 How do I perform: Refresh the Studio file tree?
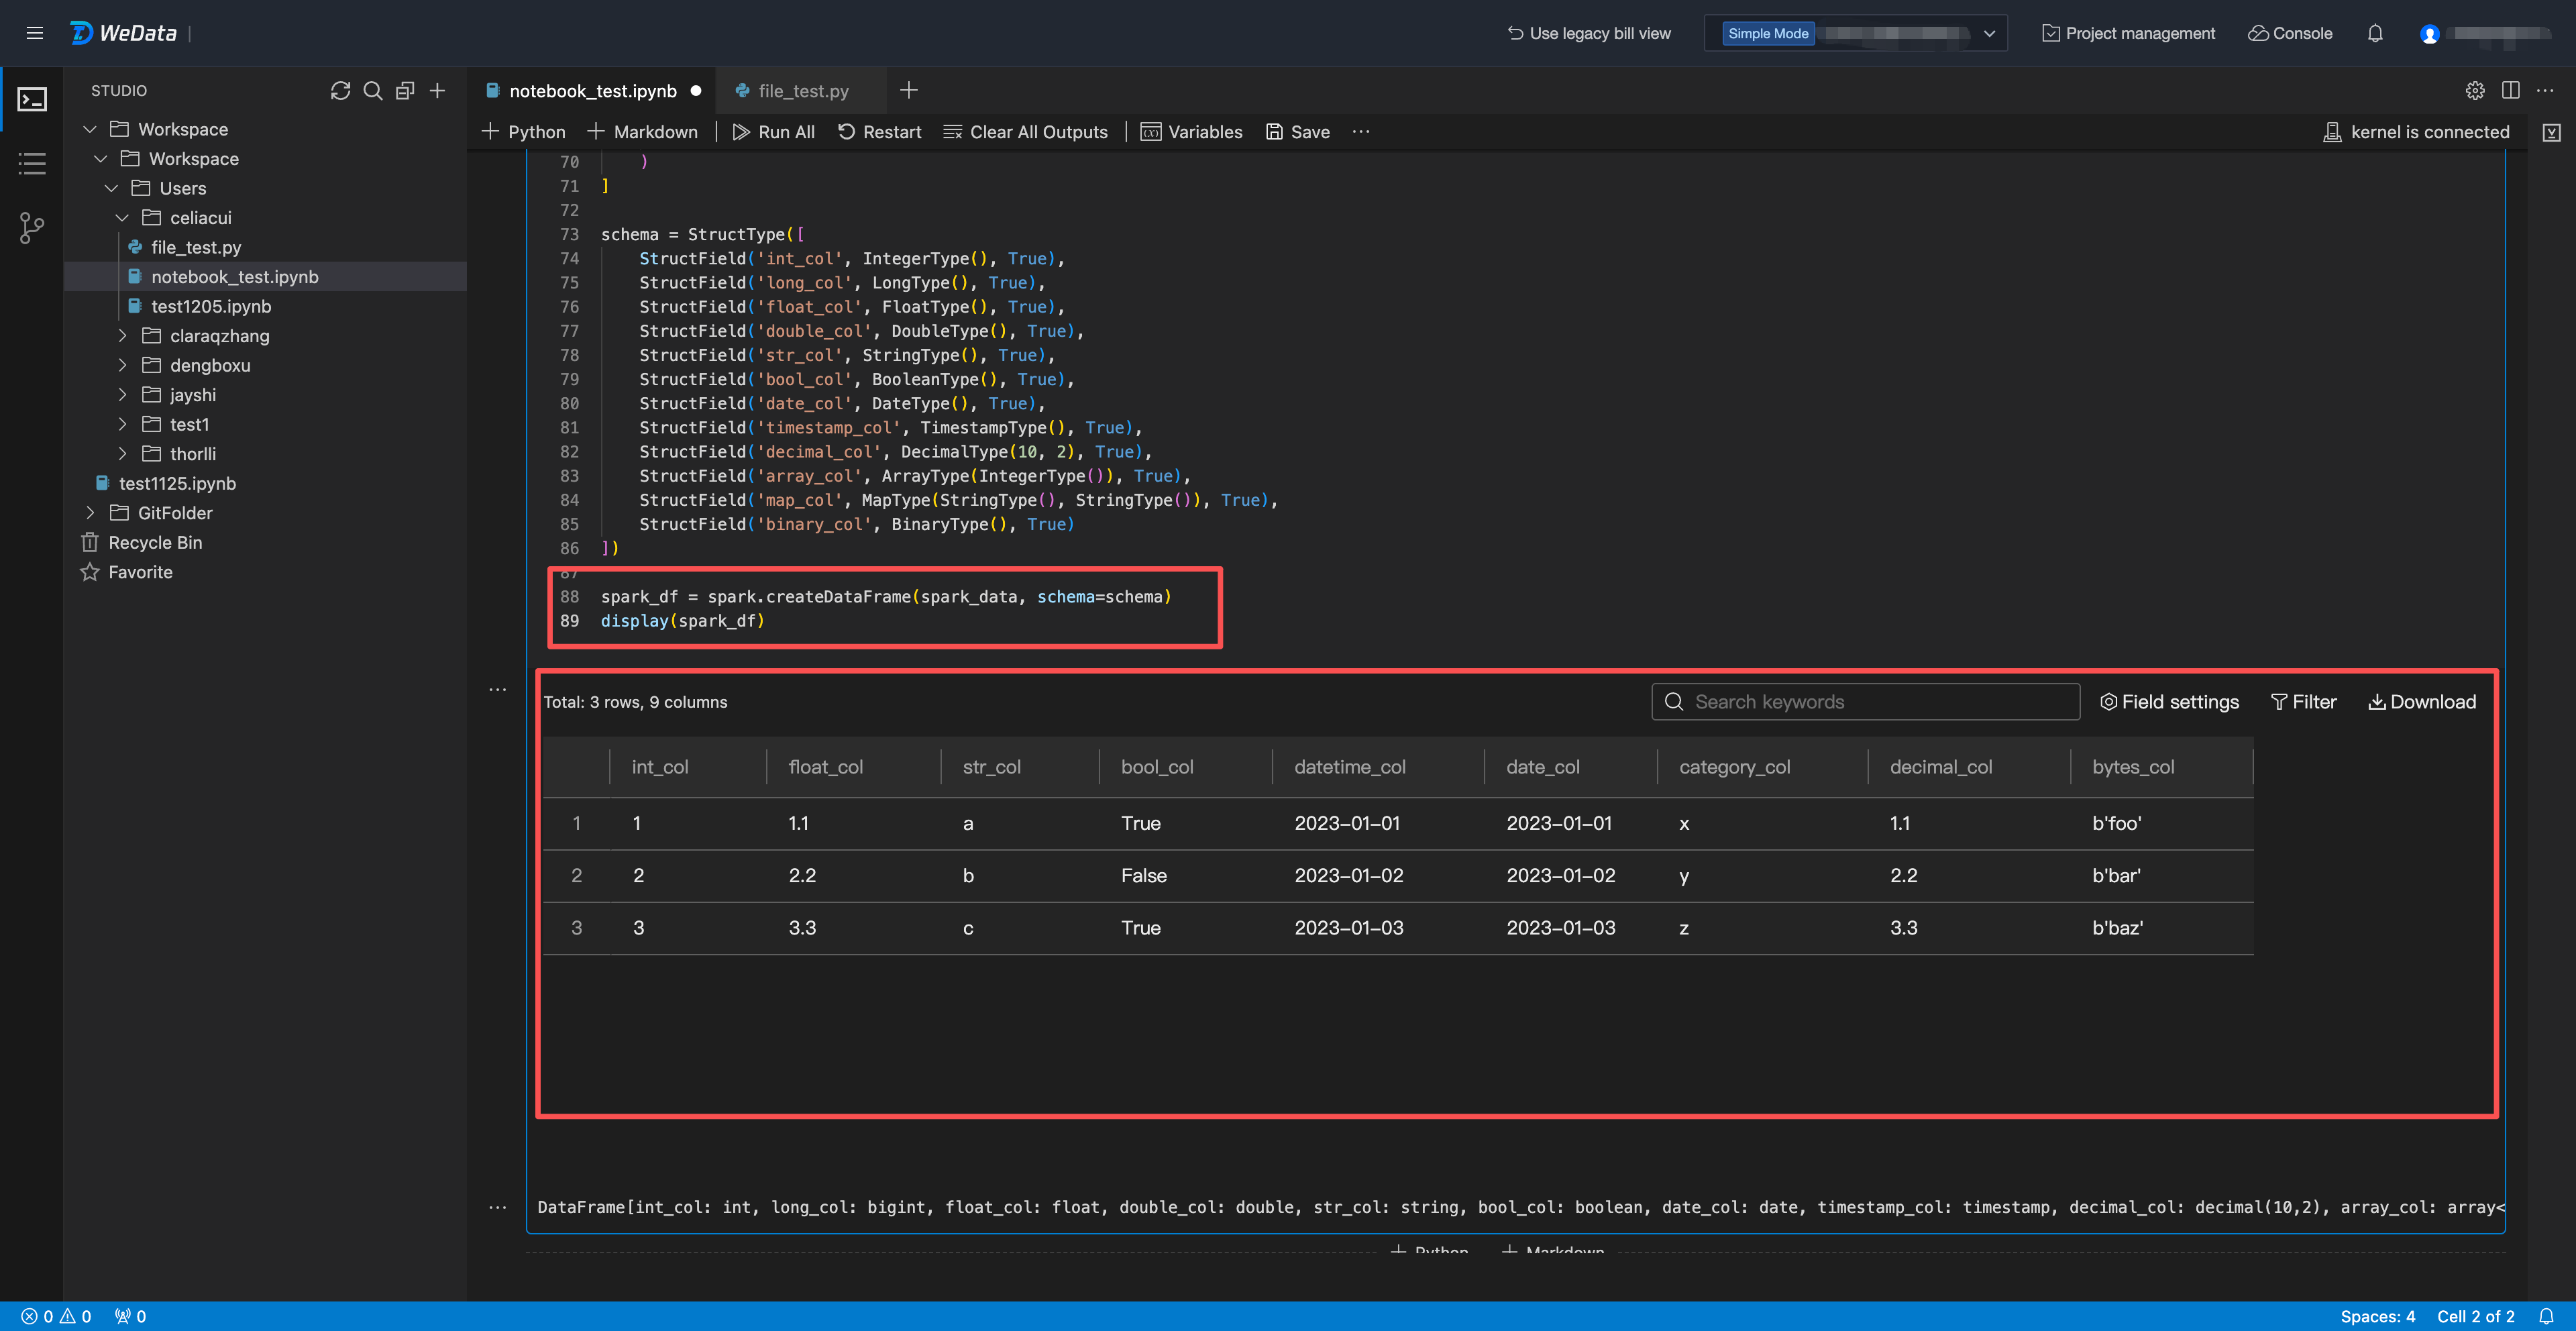tap(340, 91)
